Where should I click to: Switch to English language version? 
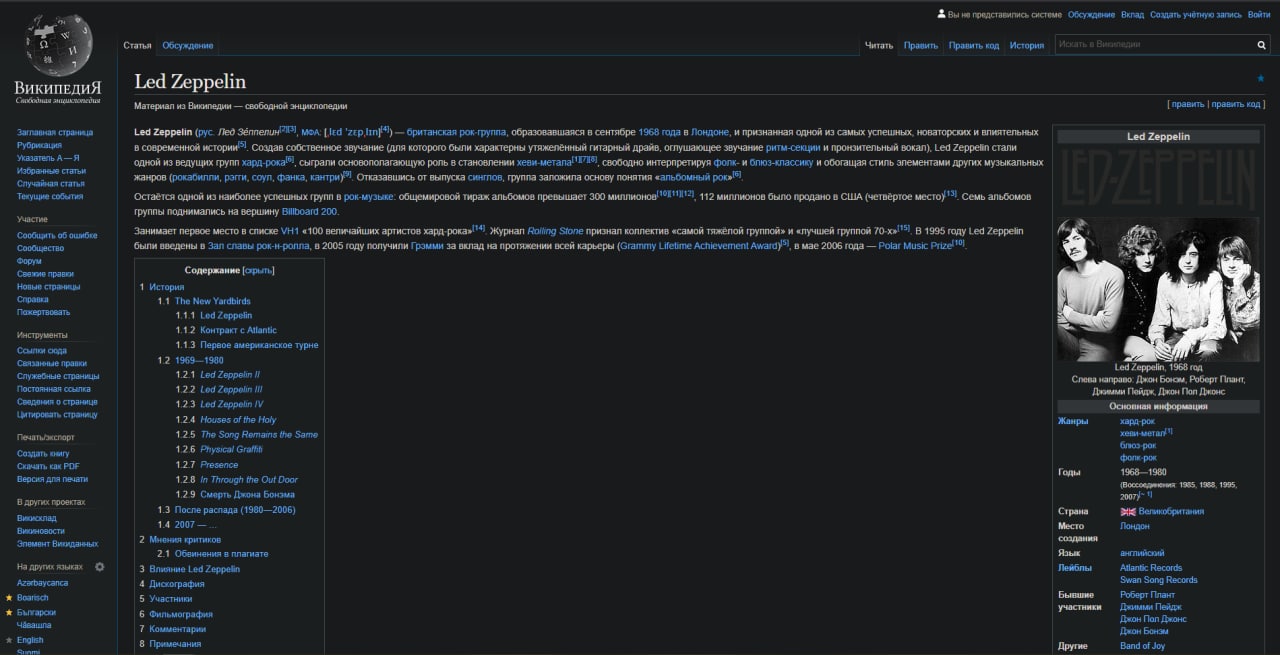coord(30,640)
